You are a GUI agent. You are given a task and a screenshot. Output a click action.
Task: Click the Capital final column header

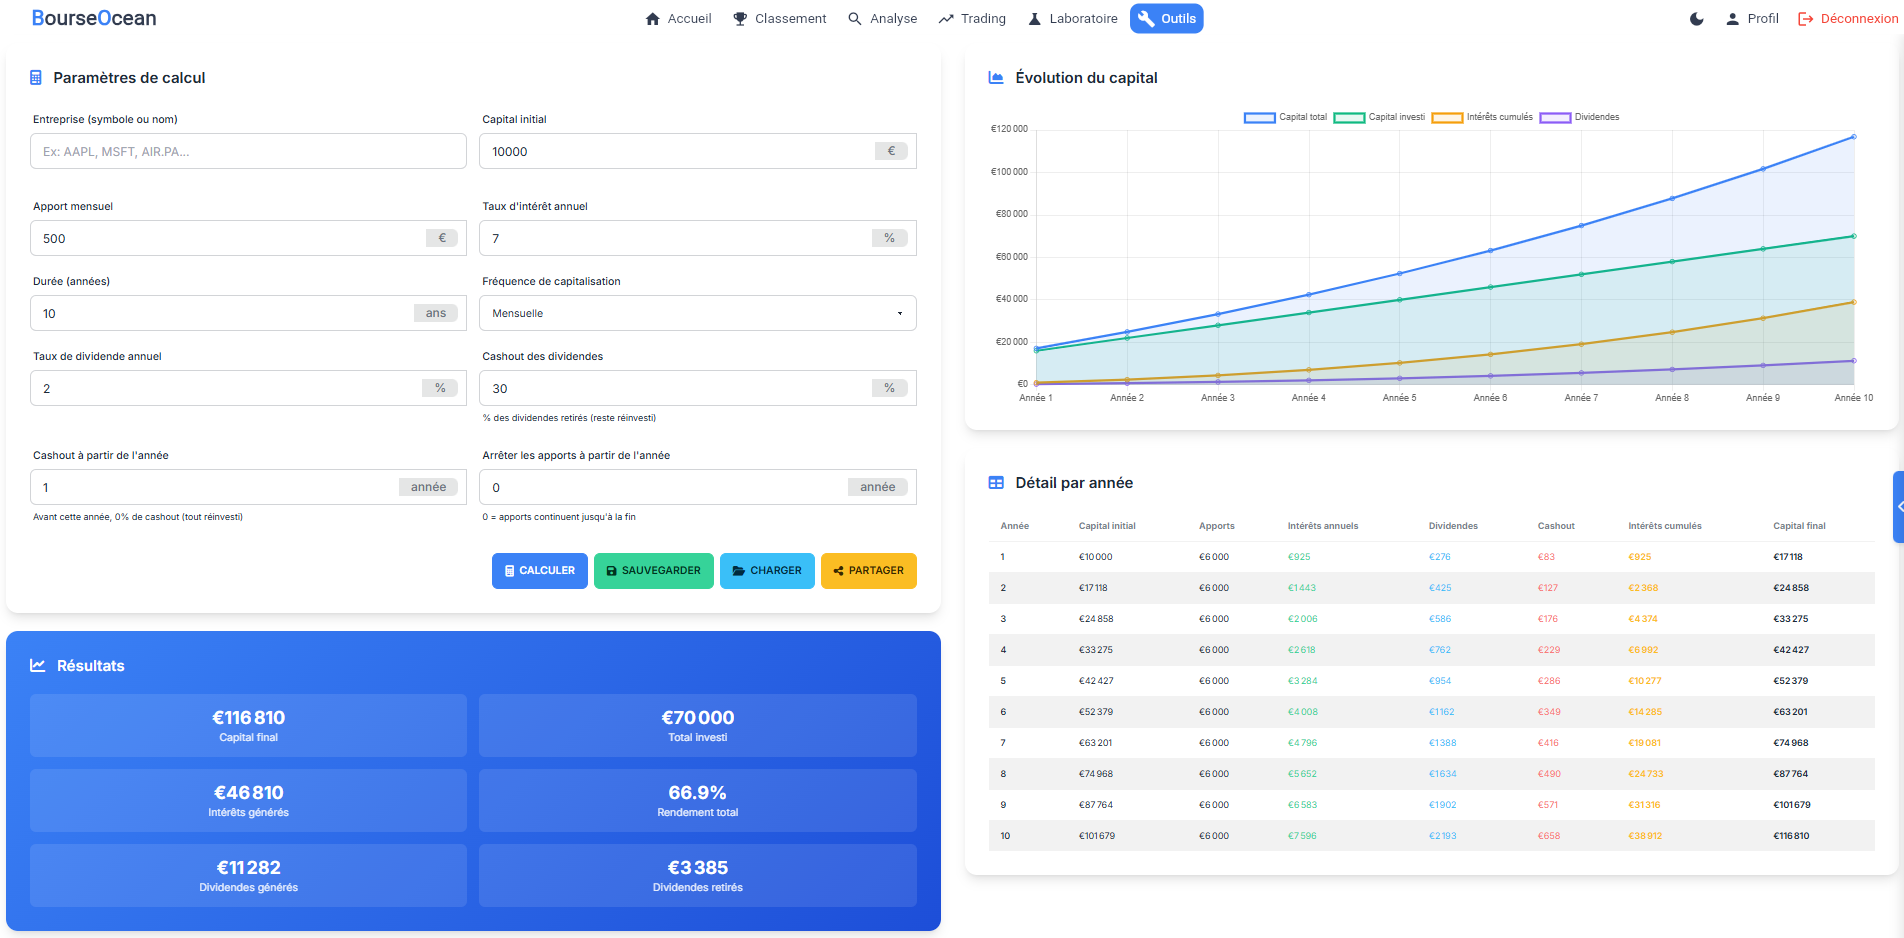tap(1799, 526)
